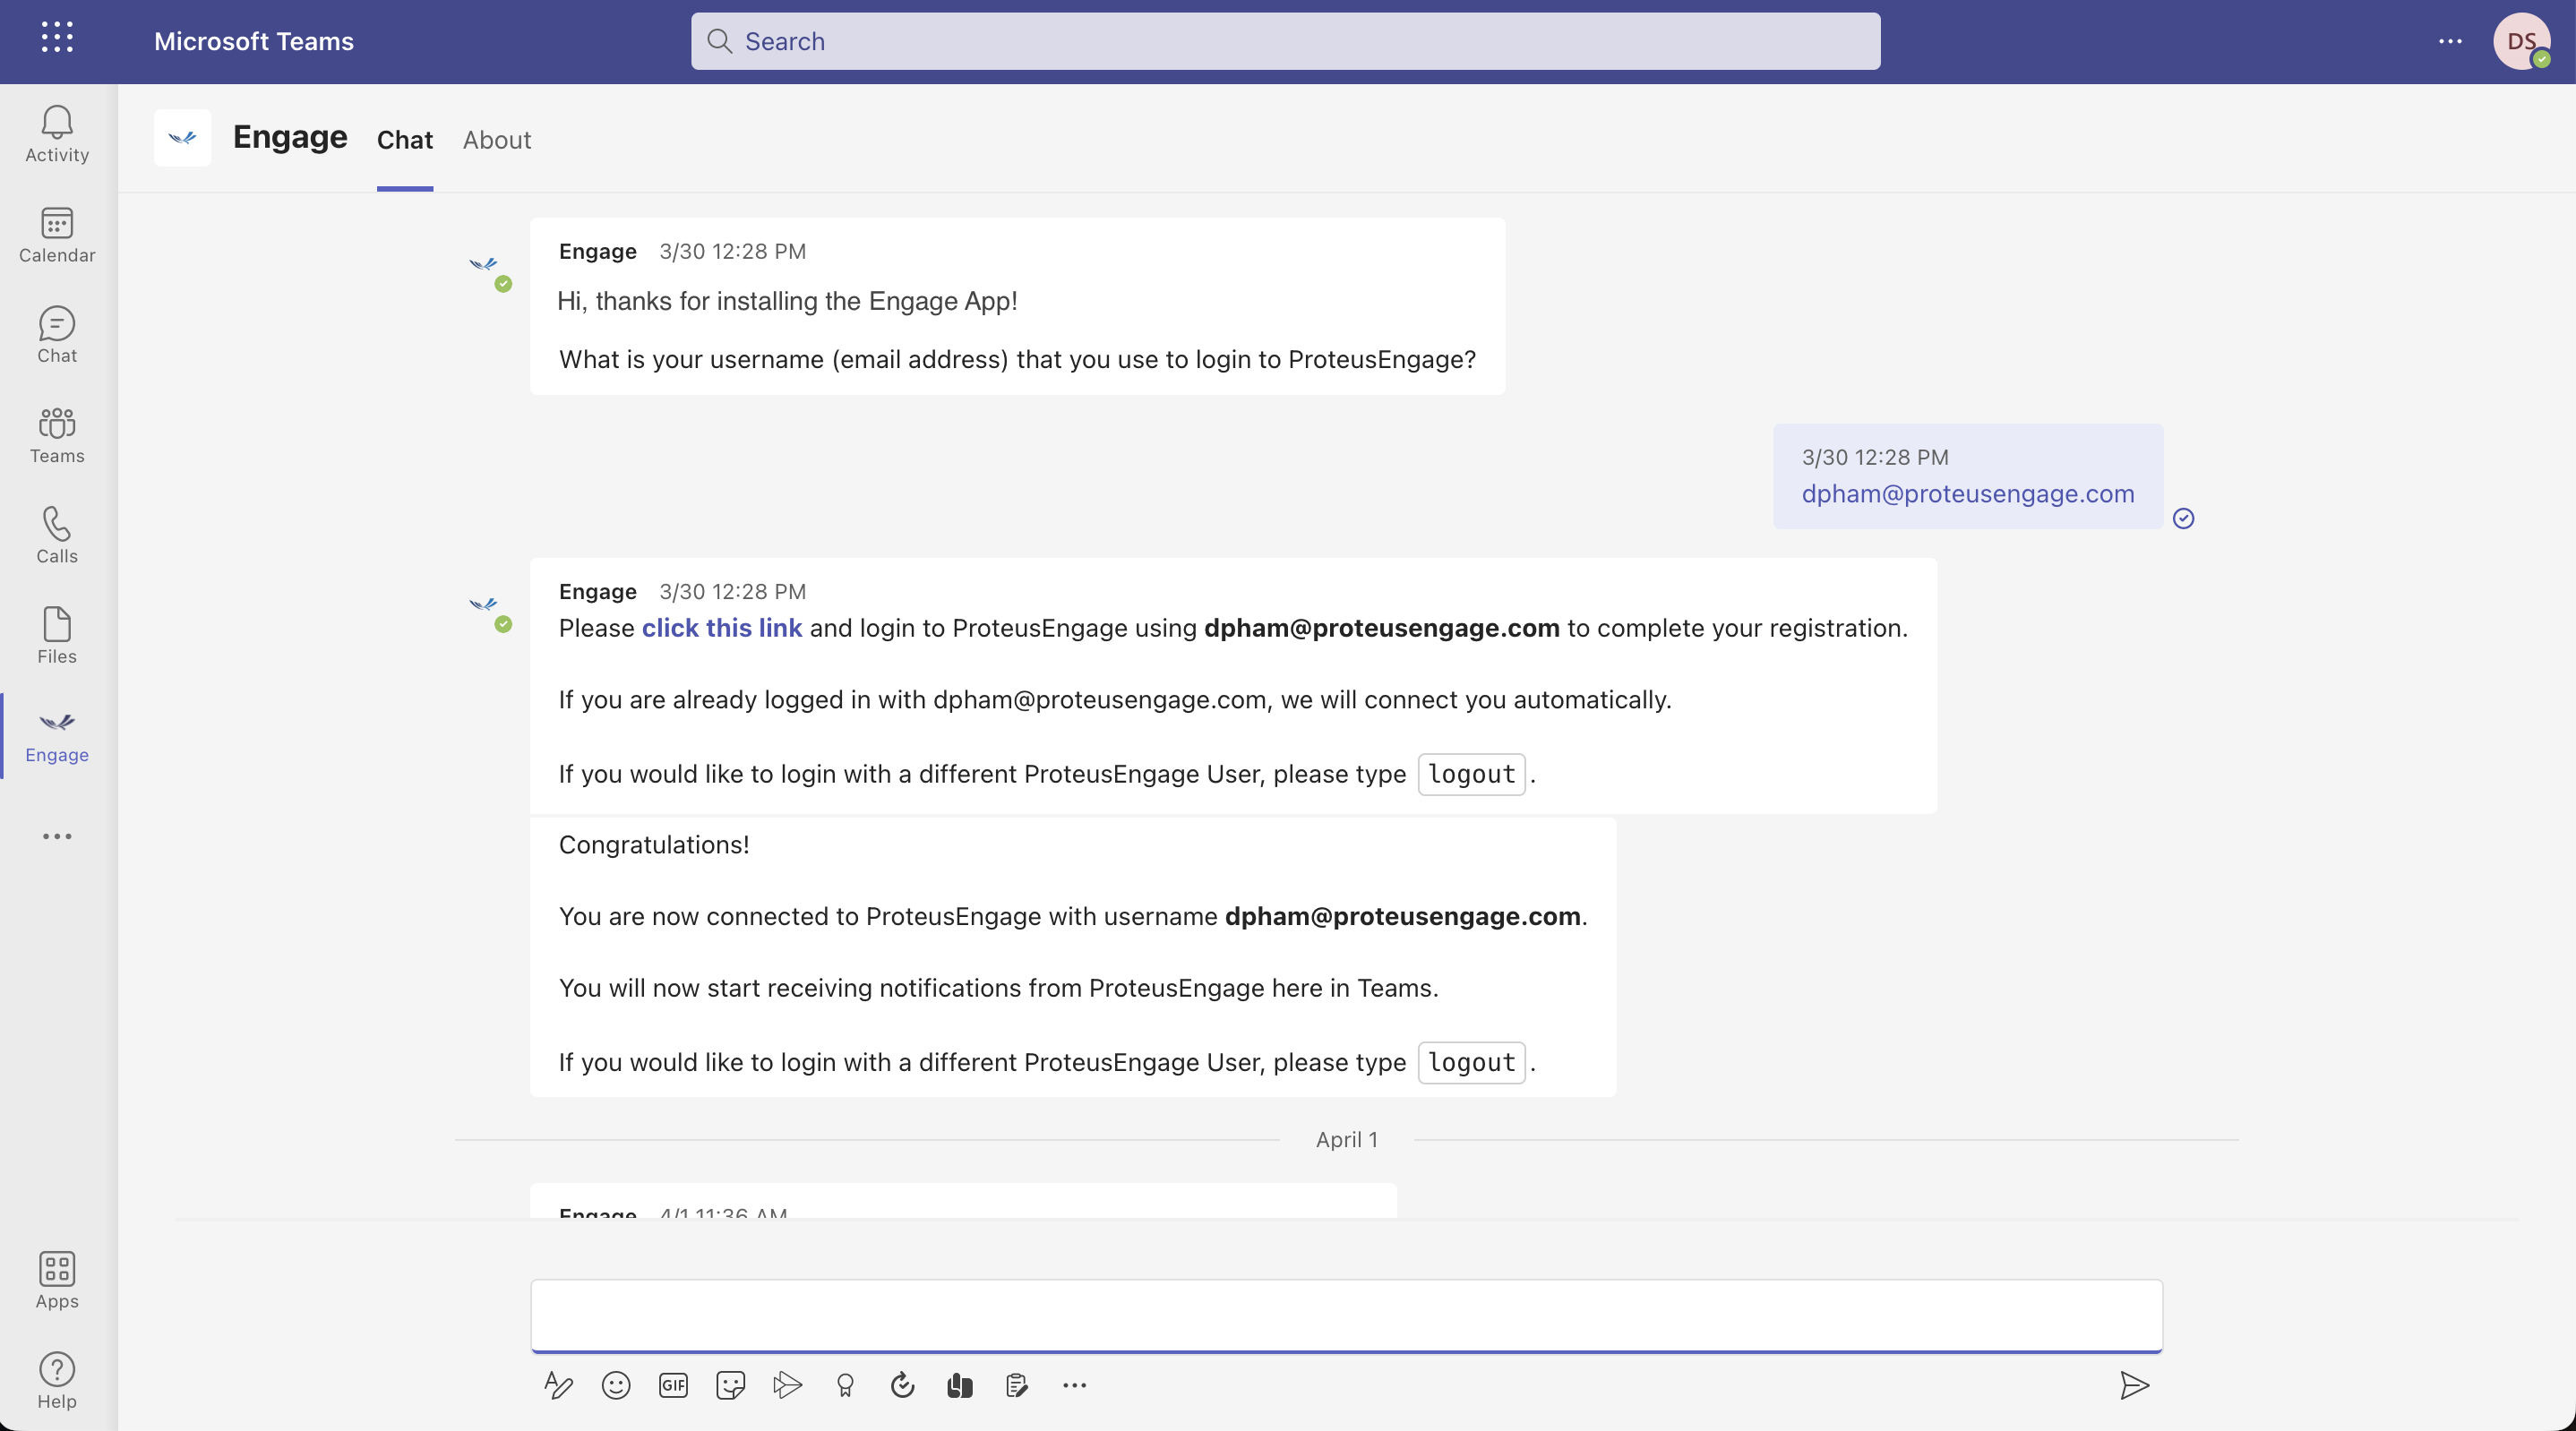Click the 'Congratulations!' text

654,845
